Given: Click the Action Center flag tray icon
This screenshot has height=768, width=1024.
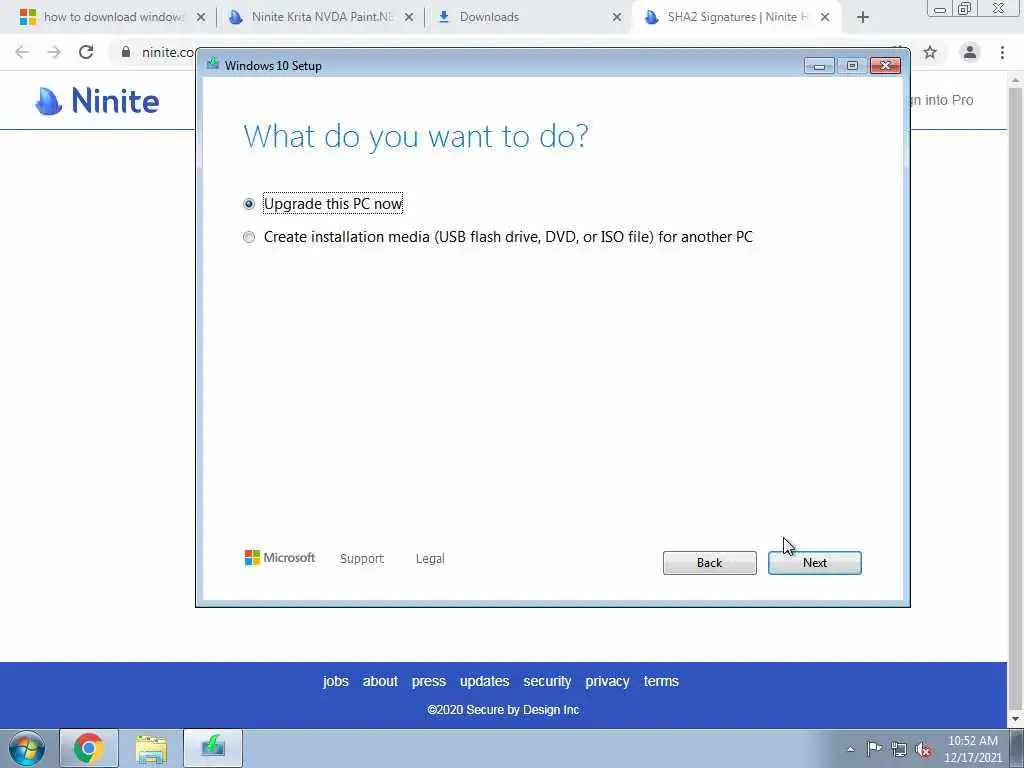Looking at the screenshot, I should pyautogui.click(x=874, y=749).
